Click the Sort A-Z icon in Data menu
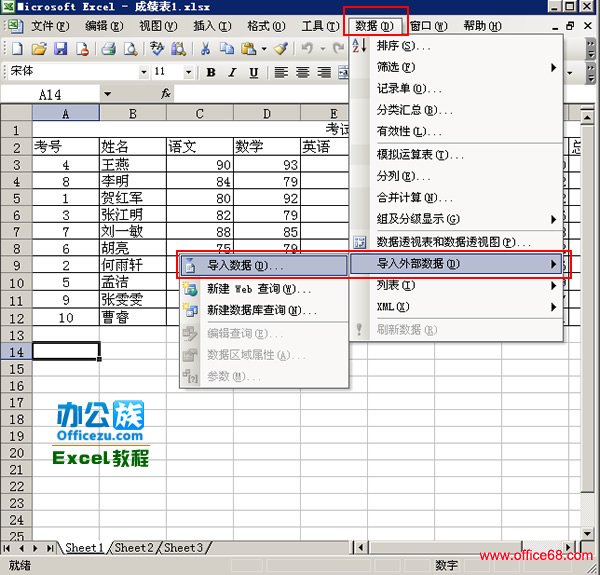The height and width of the screenshot is (575, 600). point(359,46)
